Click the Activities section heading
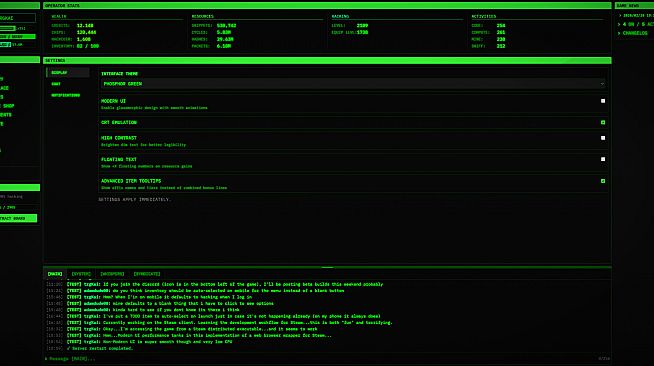Viewport: 654px width, 366px height. (x=484, y=17)
